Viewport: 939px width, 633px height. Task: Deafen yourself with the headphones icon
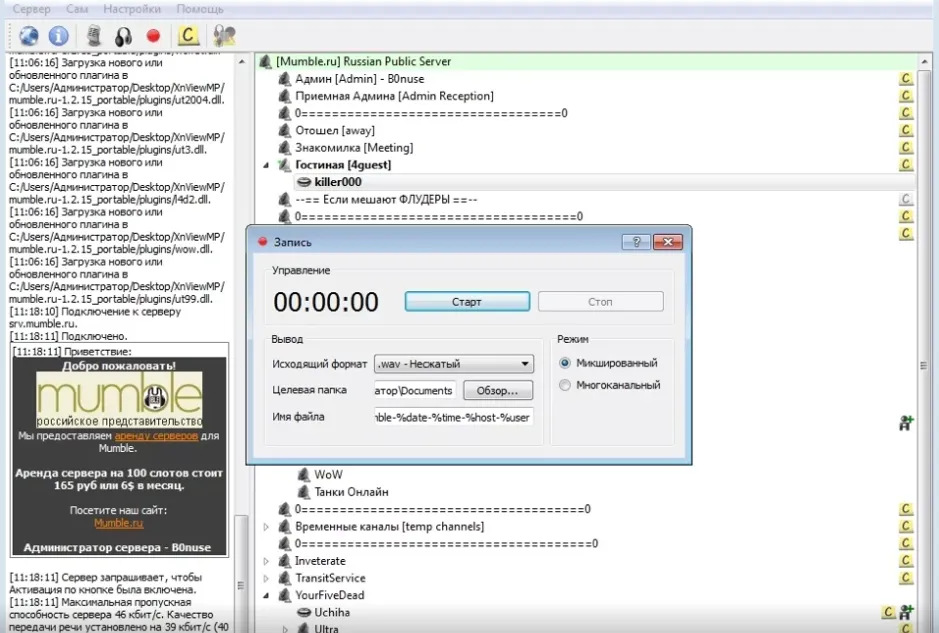123,37
